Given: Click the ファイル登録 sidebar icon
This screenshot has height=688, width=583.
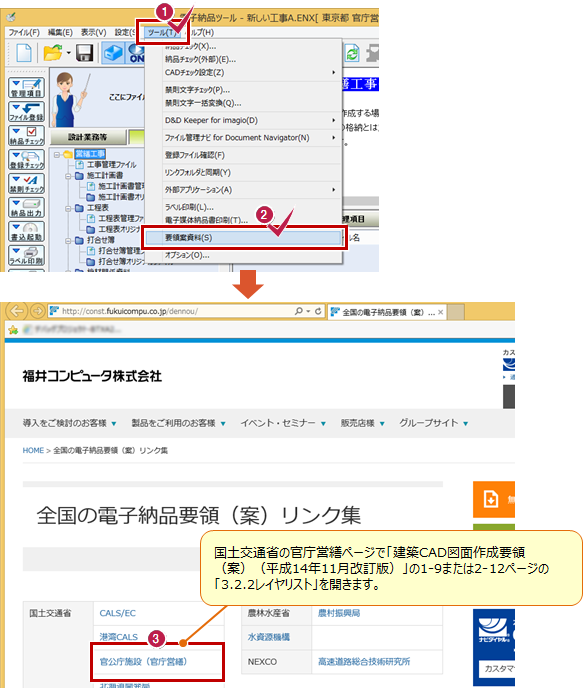Looking at the screenshot, I should [27, 112].
